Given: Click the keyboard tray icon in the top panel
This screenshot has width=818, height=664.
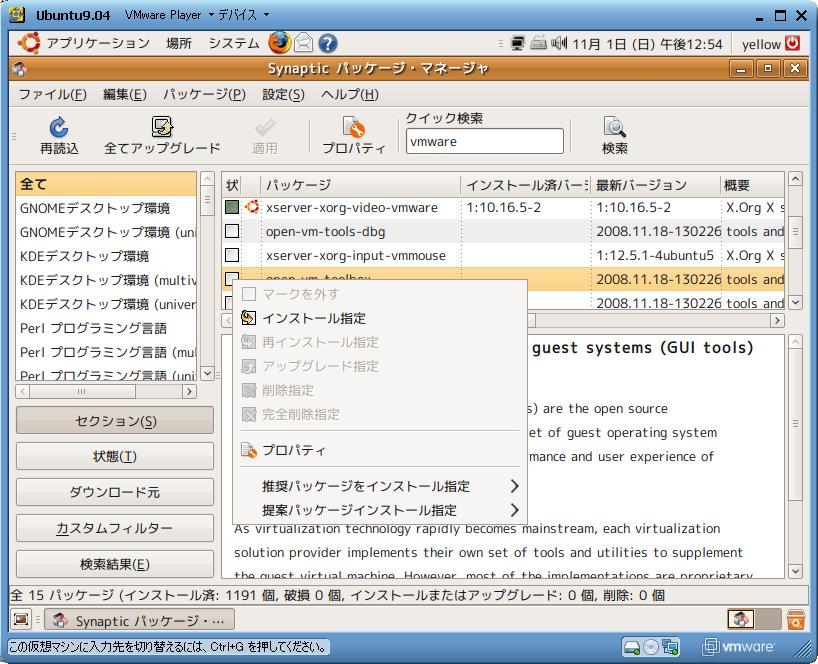Looking at the screenshot, I should pyautogui.click(x=538, y=43).
